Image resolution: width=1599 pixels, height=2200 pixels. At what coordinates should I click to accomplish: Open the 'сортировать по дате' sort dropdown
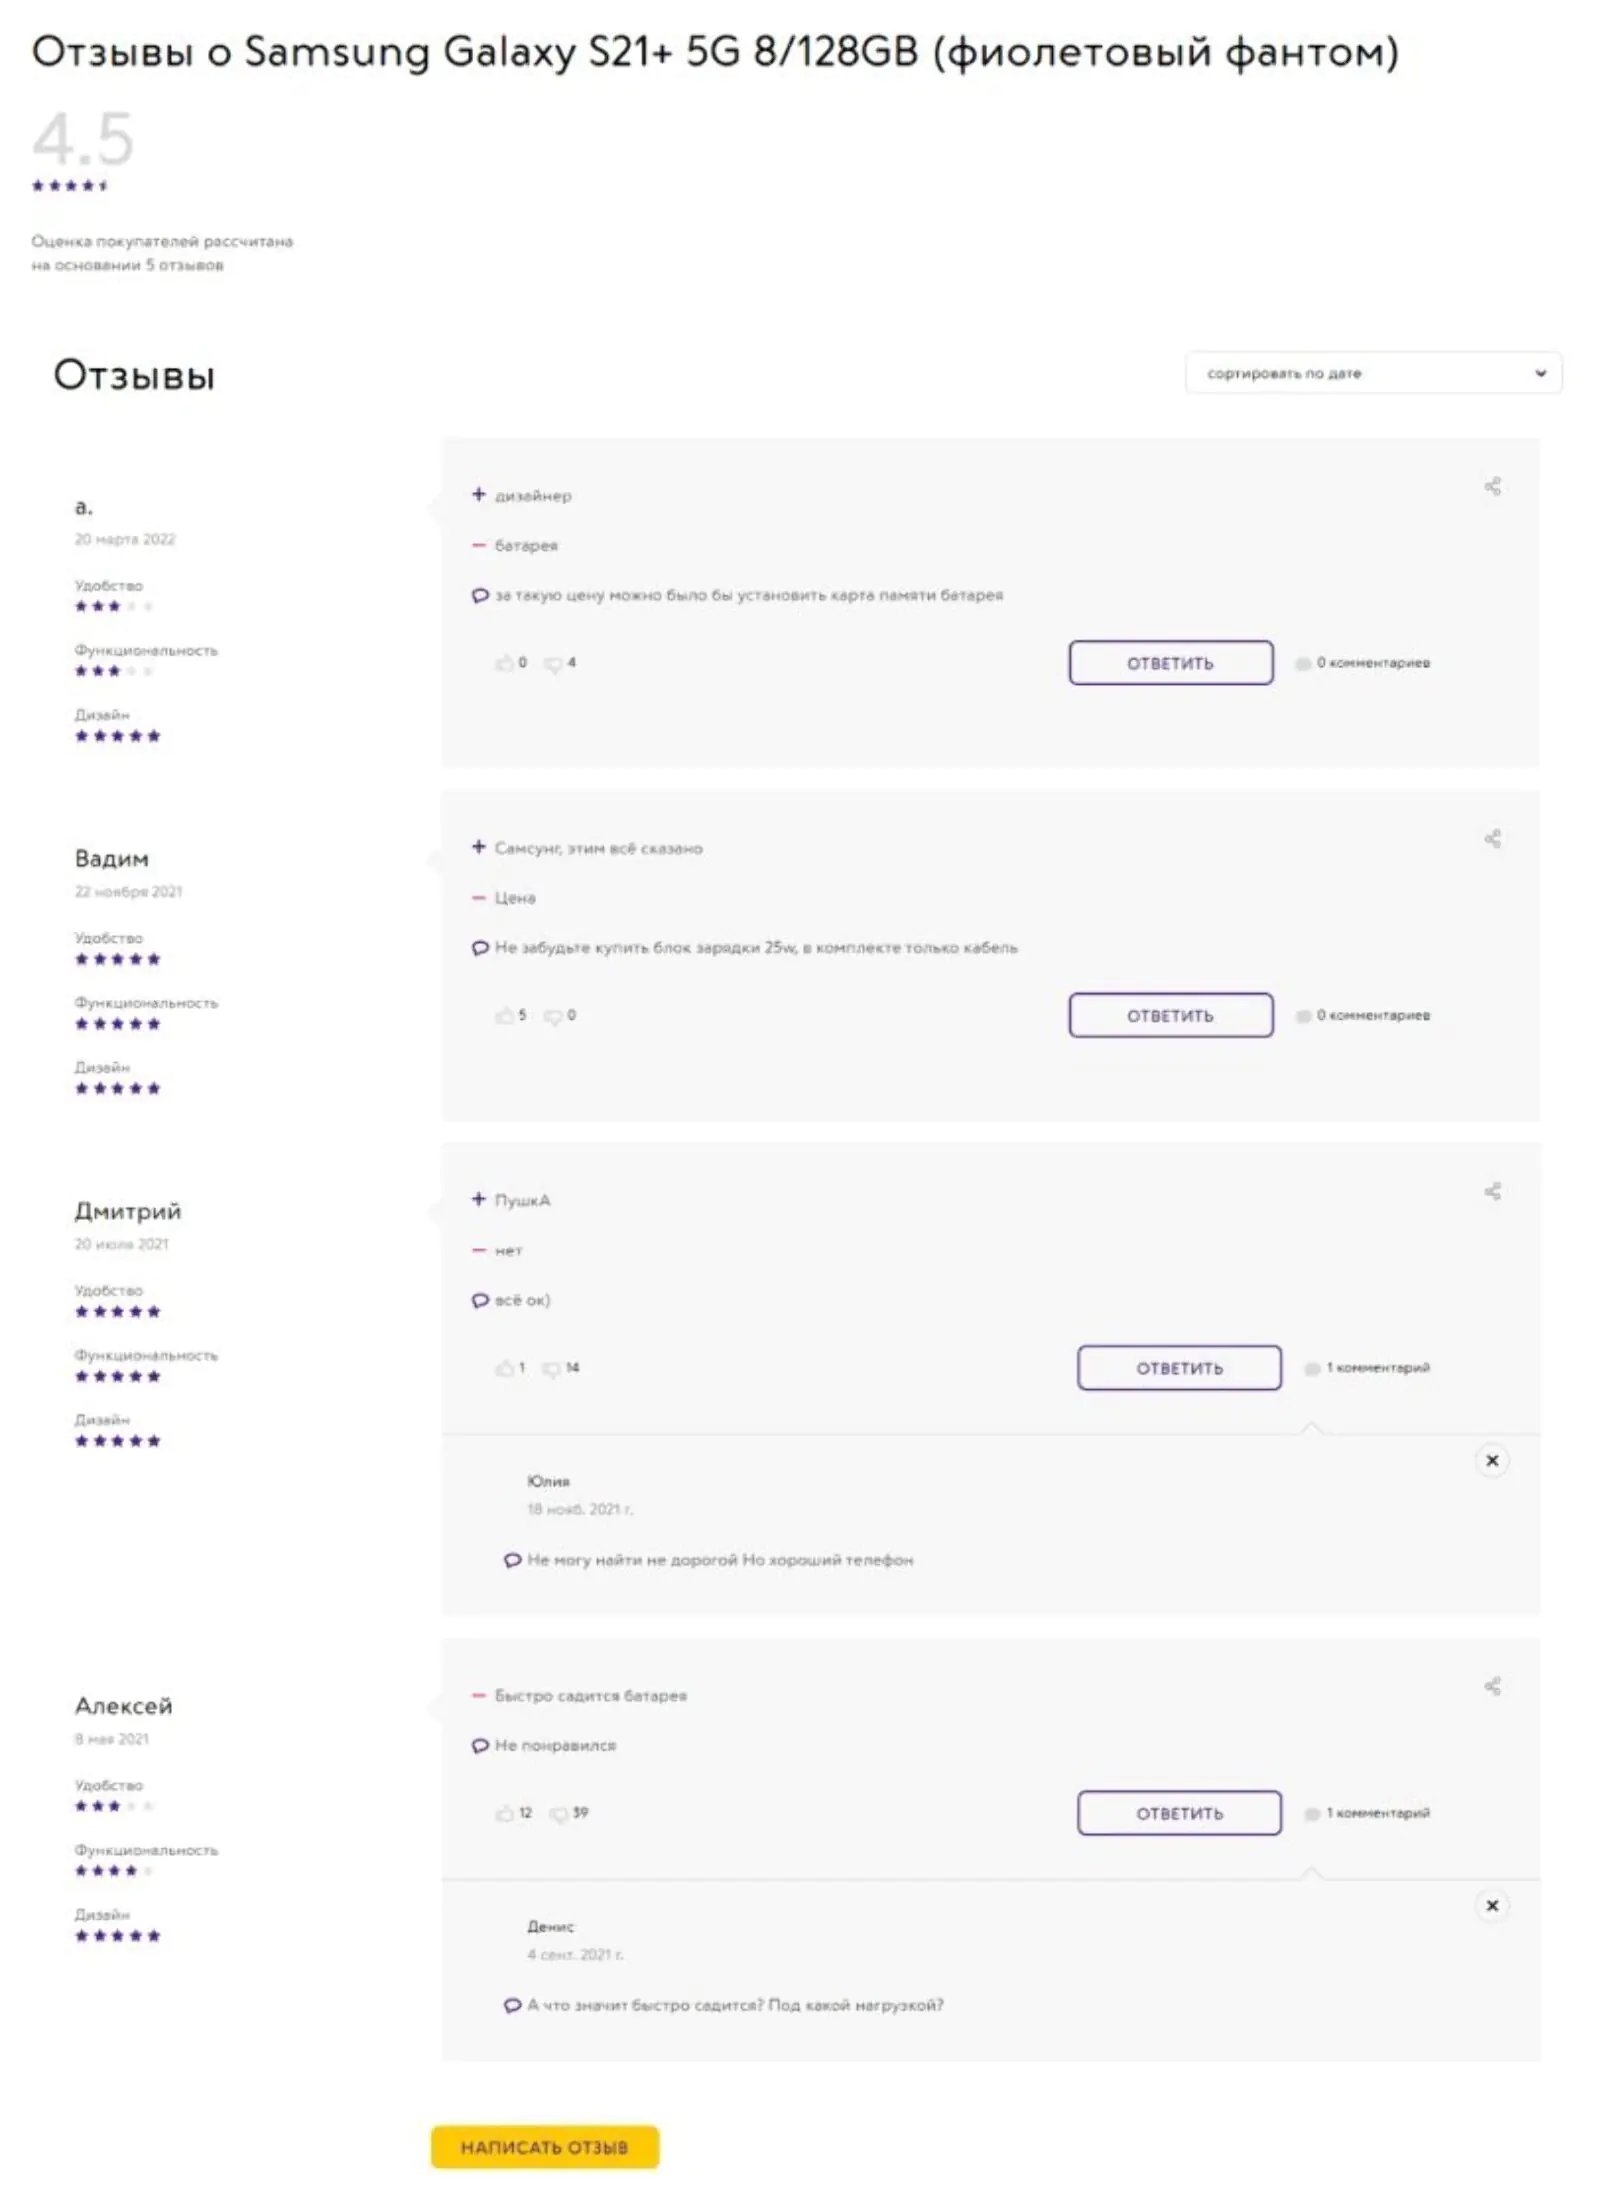(1373, 373)
